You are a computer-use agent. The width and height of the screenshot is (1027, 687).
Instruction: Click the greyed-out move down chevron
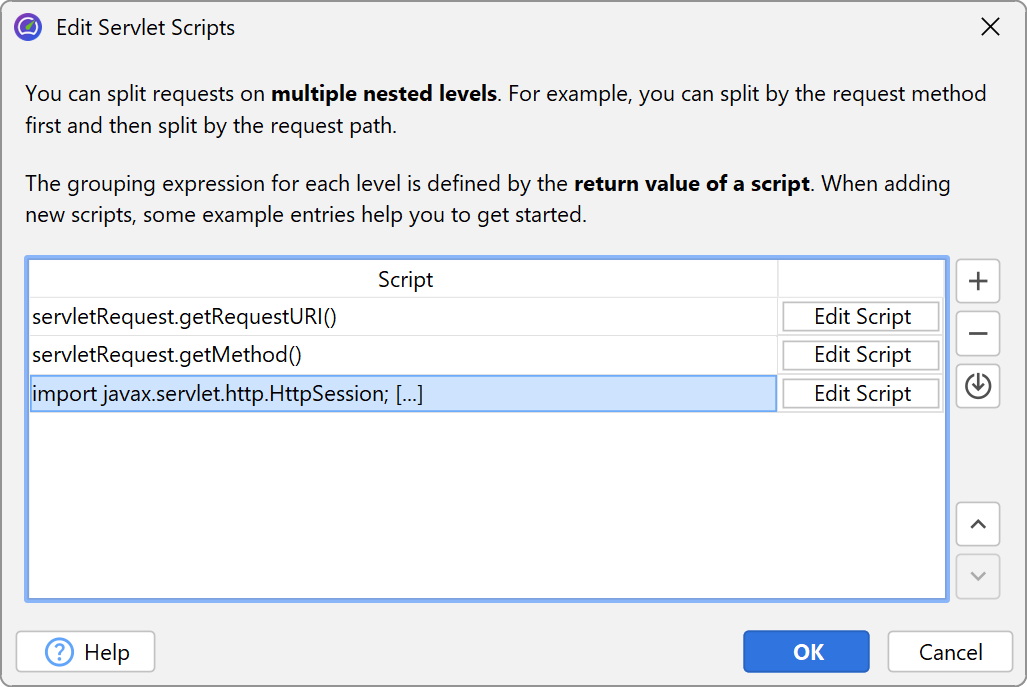tap(978, 576)
